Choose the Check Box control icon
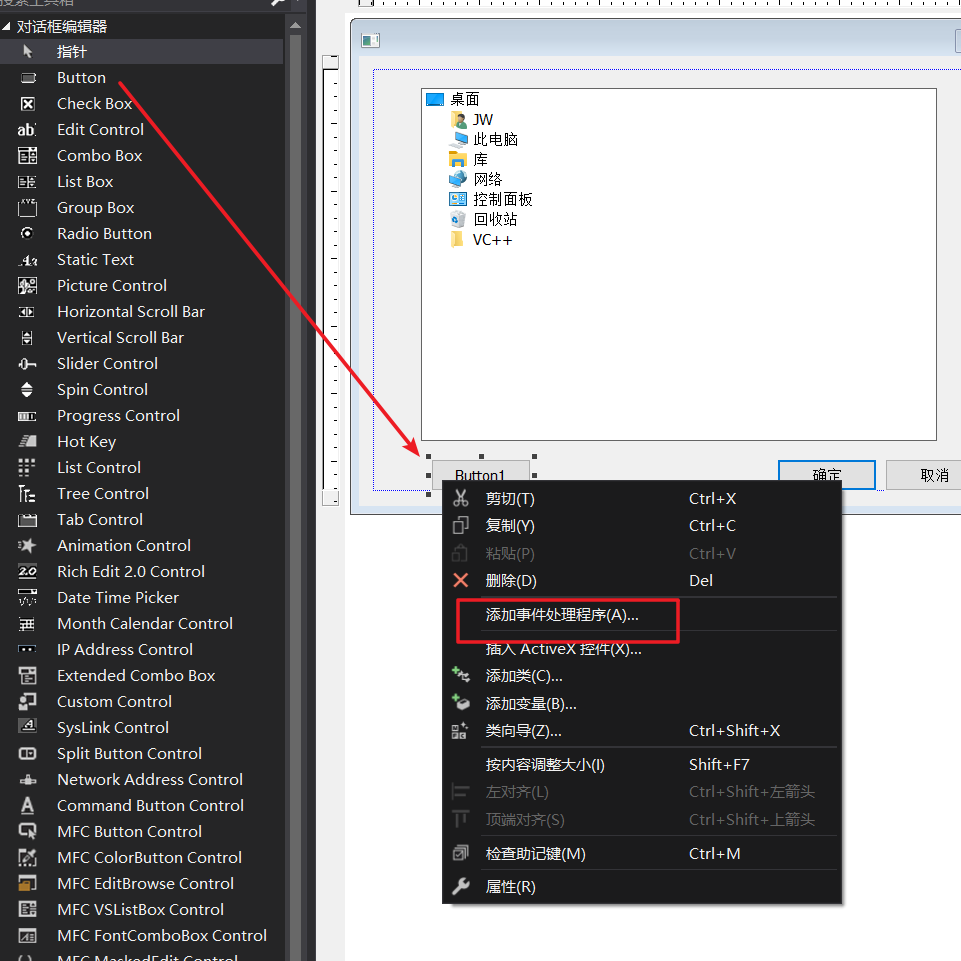961x961 pixels. (x=28, y=104)
